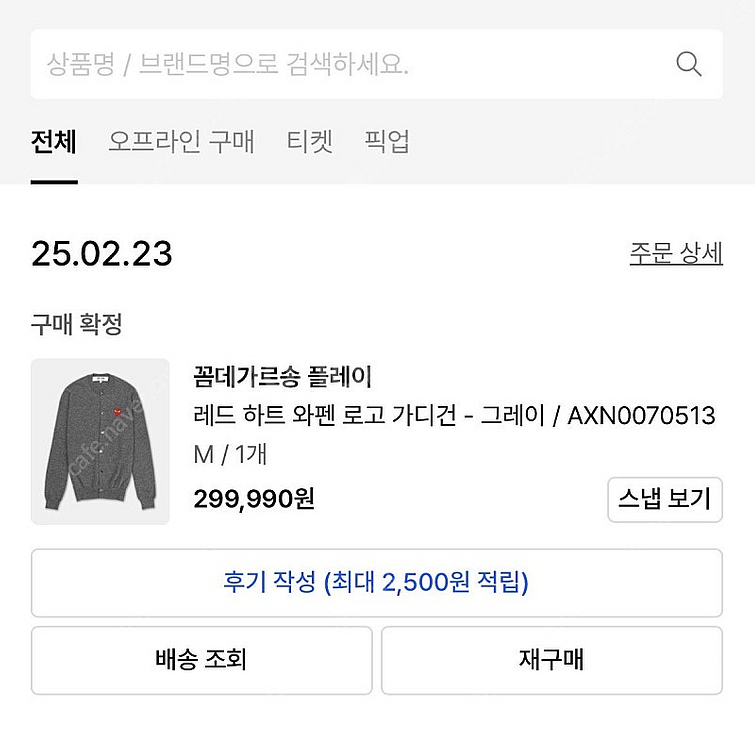Click the 배송 조회 delivery tracking button
Screen dimensions: 755x750
click(201, 660)
